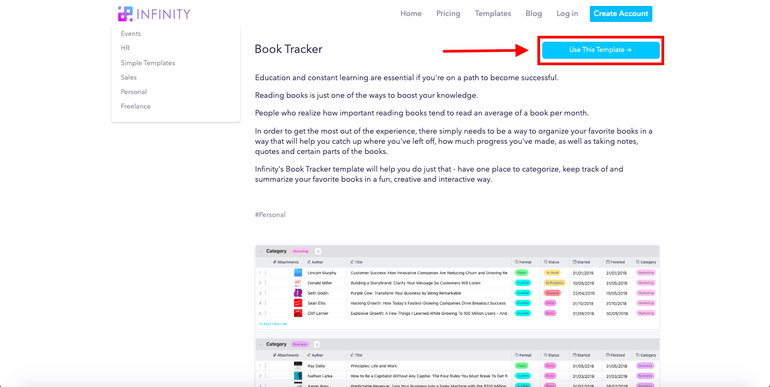Viewport: 770px width, 387px height.
Task: Select Freelance category in sidebar
Action: click(x=136, y=106)
